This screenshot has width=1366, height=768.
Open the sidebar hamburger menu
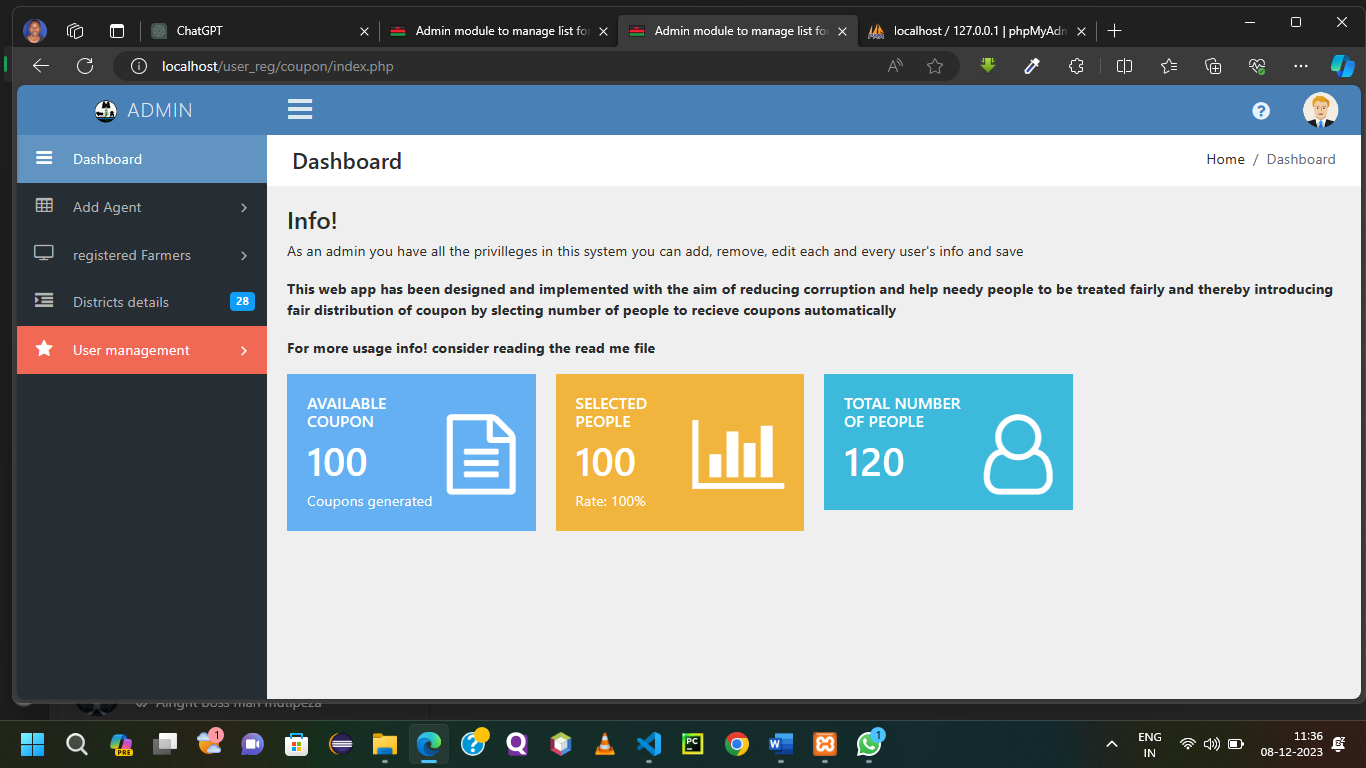[x=300, y=110]
